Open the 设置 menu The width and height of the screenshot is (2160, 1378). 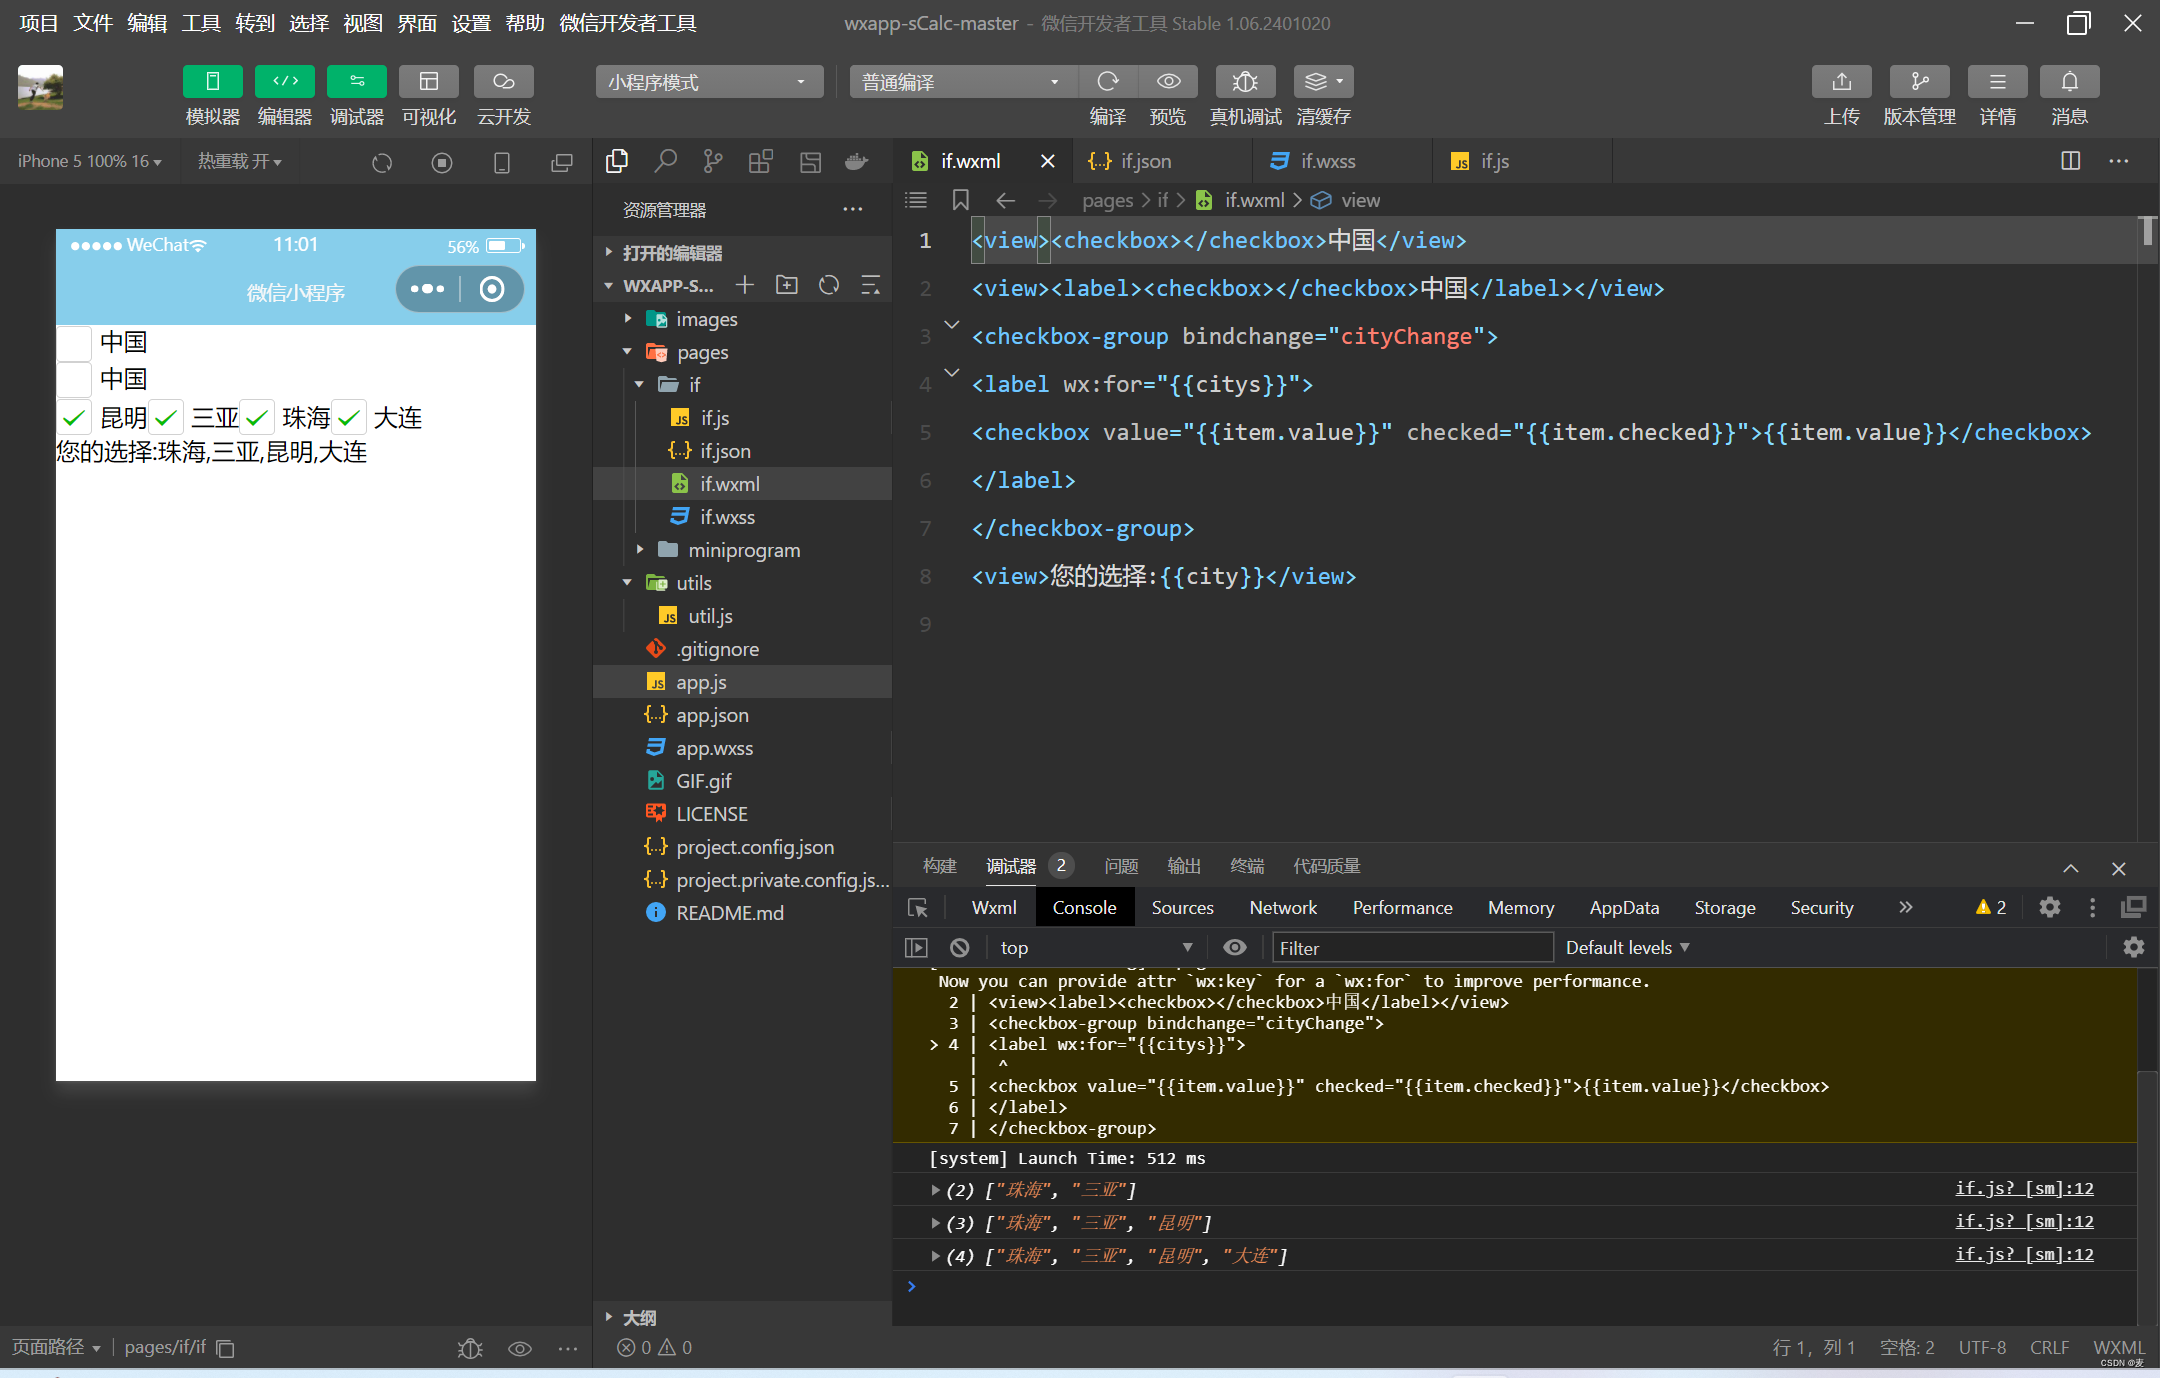pos(471,23)
